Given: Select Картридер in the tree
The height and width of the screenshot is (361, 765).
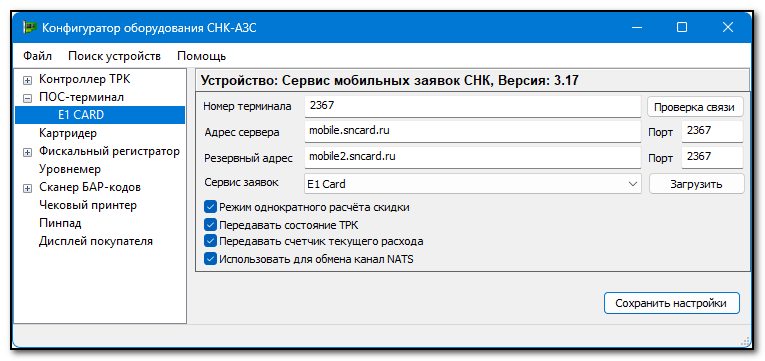Looking at the screenshot, I should point(68,133).
